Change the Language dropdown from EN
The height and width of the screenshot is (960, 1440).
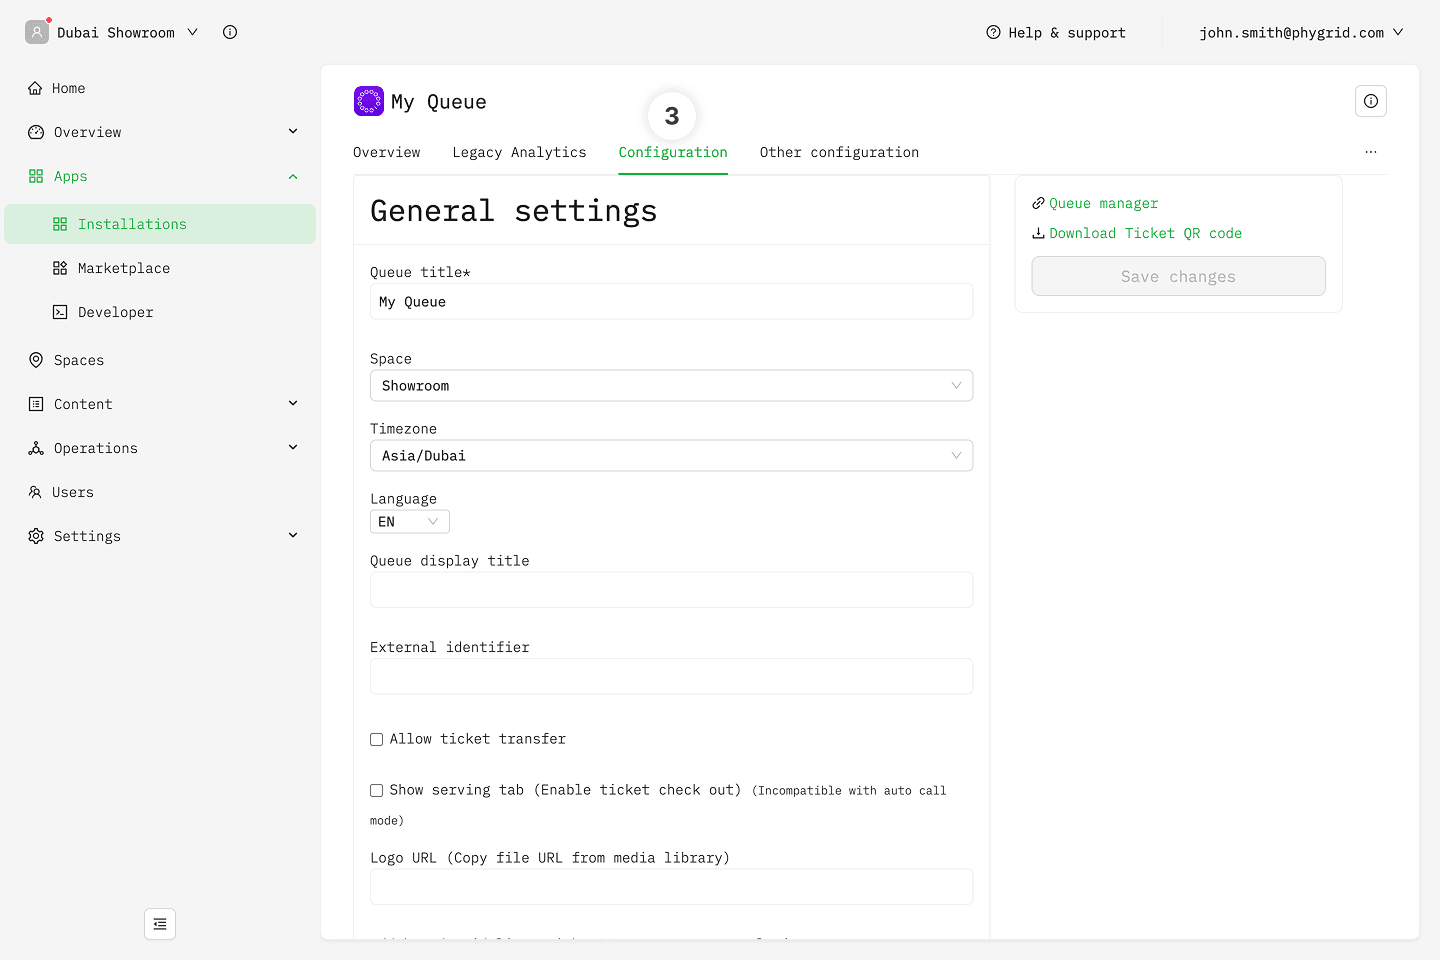[409, 522]
